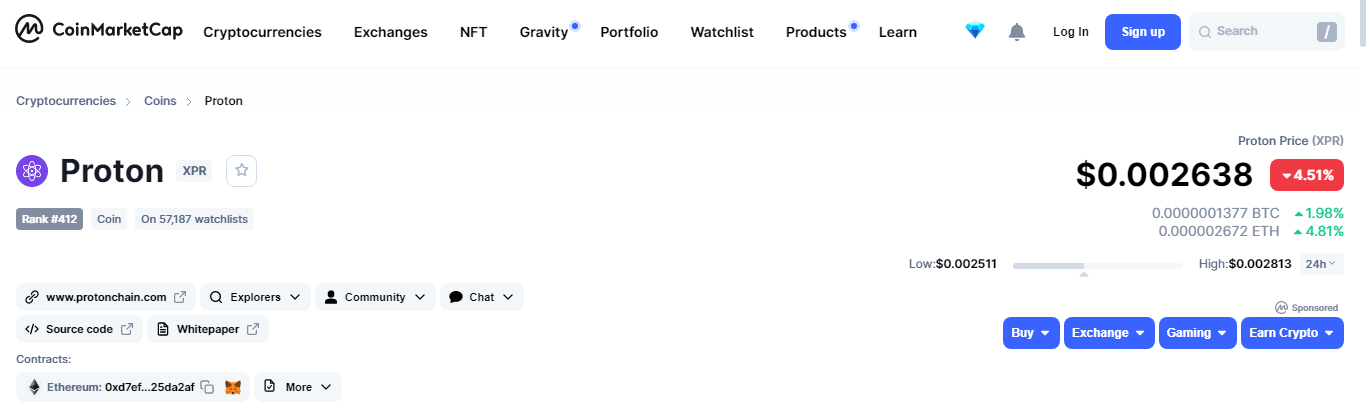The height and width of the screenshot is (411, 1366).
Task: Click the 0.0000001377 BTC value
Action: click(x=1216, y=213)
